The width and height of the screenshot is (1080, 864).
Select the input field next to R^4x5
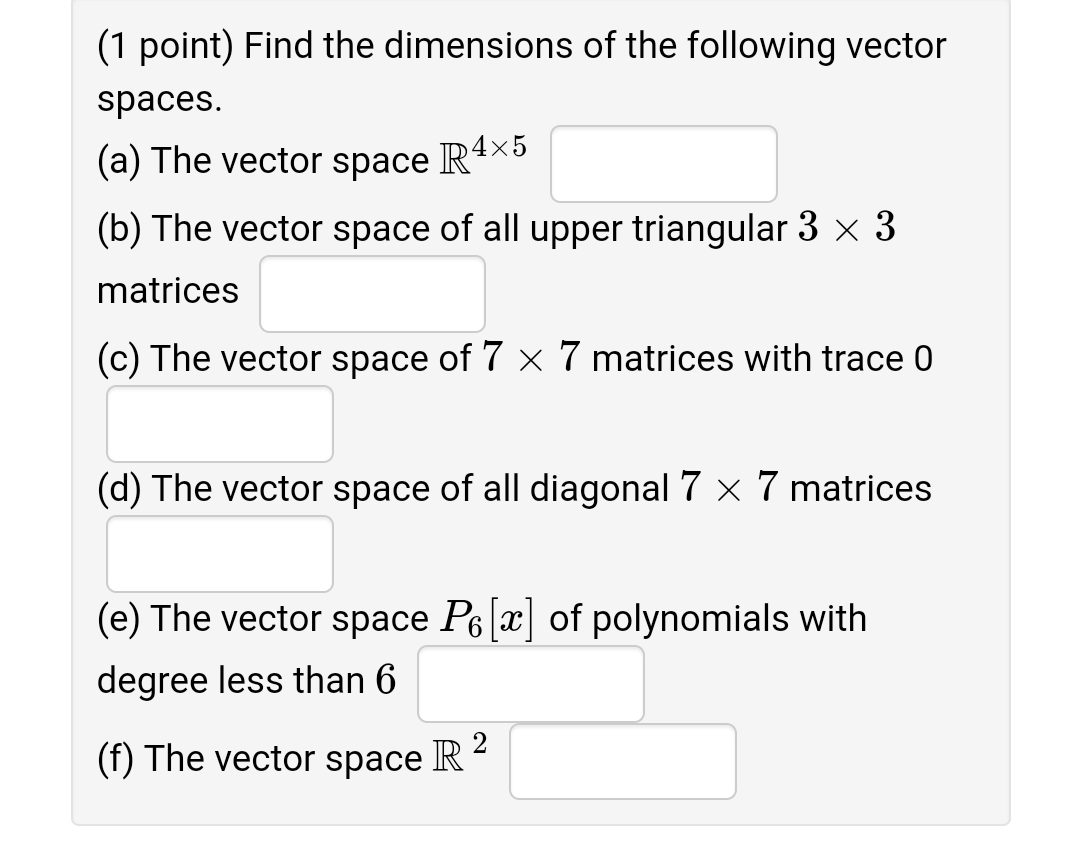click(663, 164)
